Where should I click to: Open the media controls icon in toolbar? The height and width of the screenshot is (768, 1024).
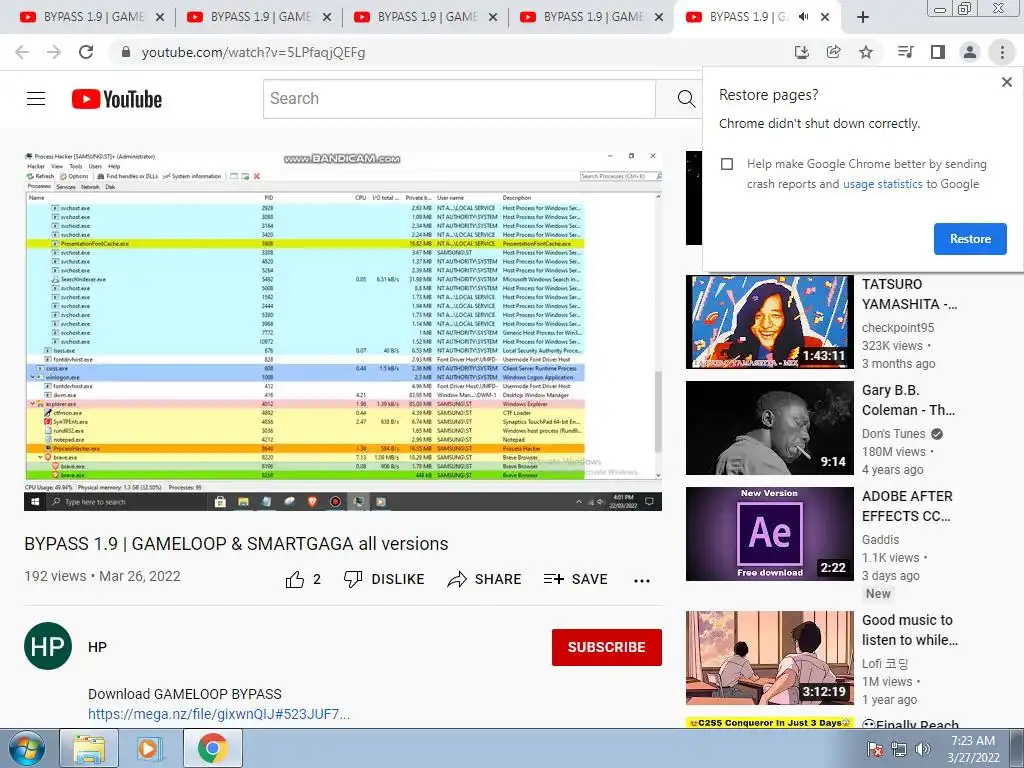click(x=905, y=52)
